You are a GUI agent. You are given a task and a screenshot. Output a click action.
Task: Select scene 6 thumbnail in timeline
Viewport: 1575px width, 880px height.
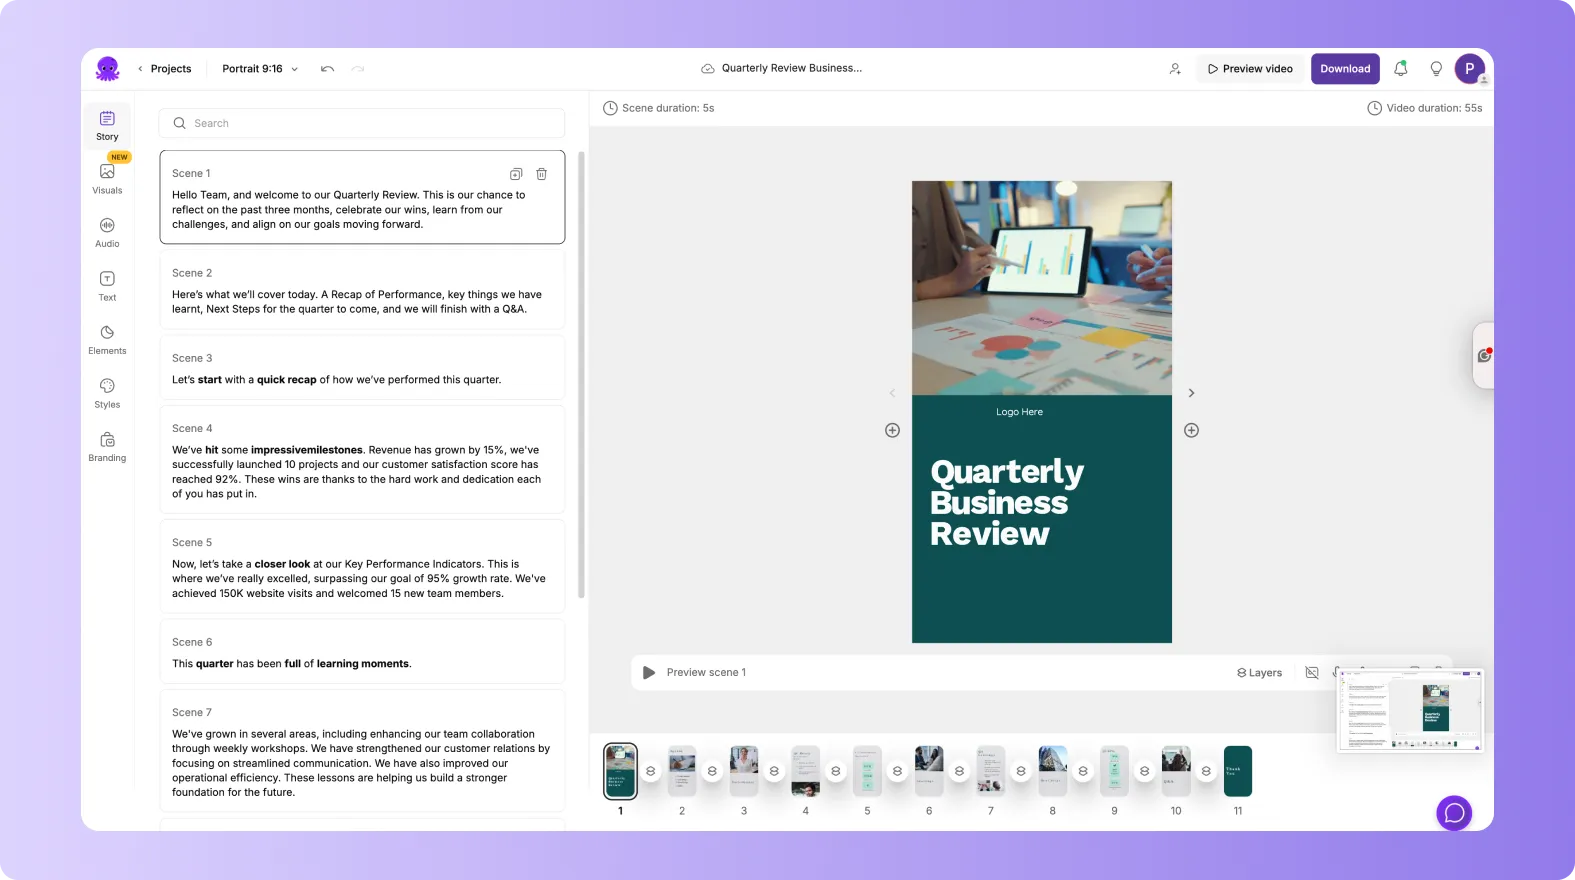[x=929, y=771]
